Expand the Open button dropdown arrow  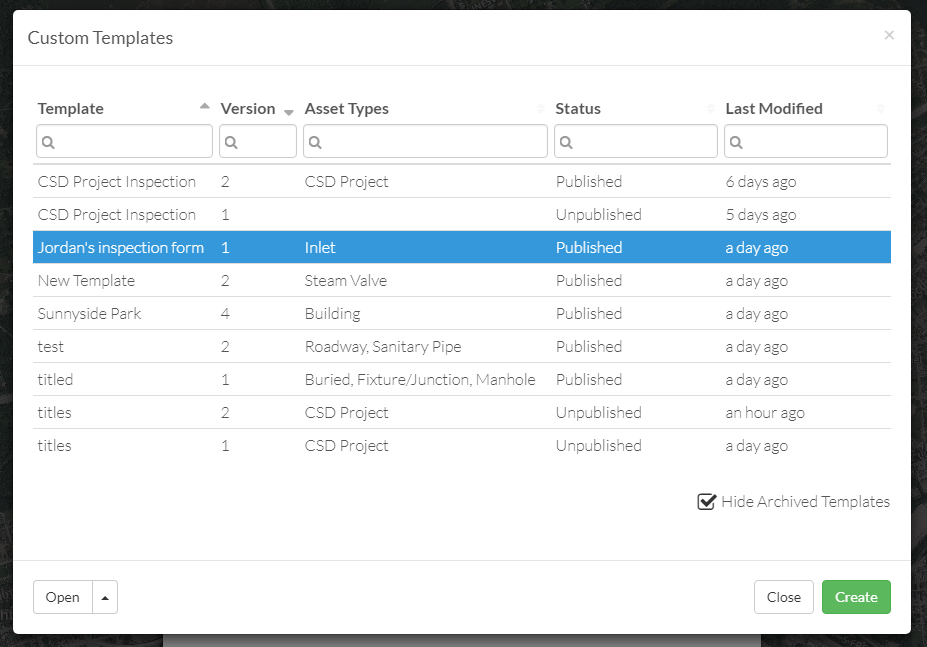pos(105,597)
